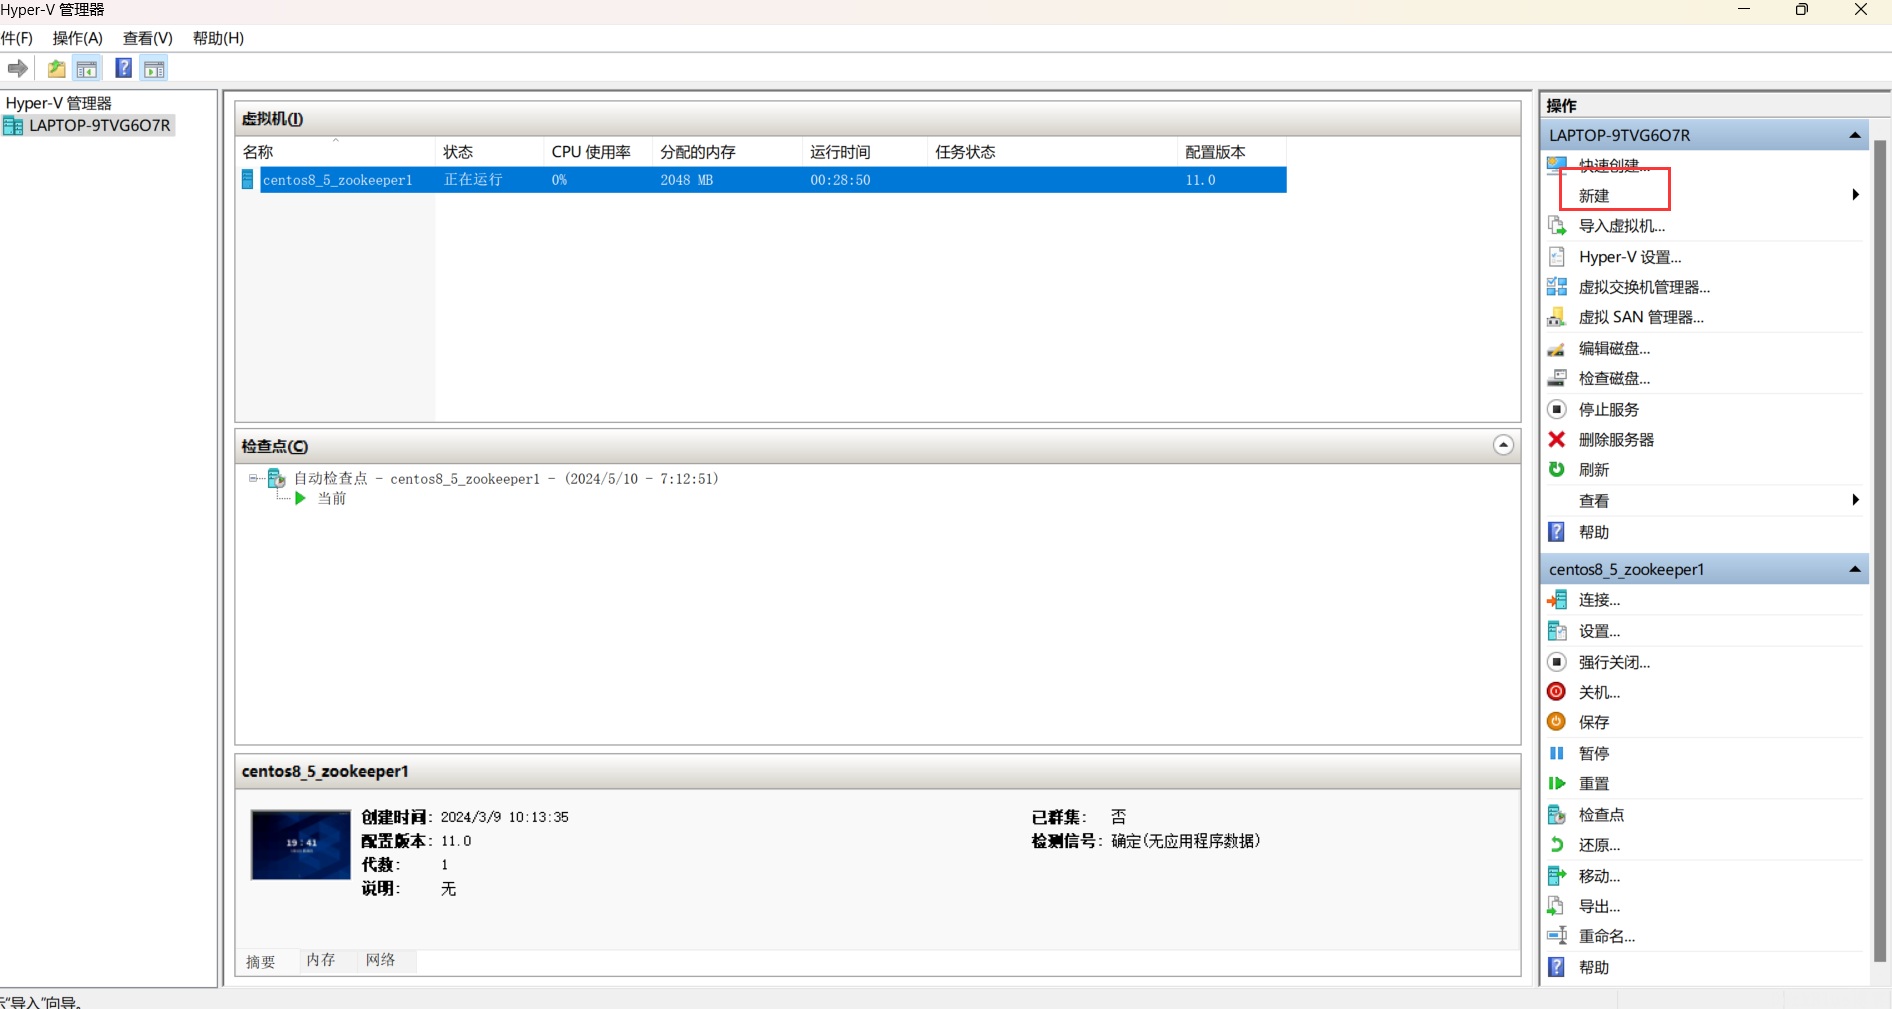Click the up-folder toolbar icon
Viewport: 1892px width, 1009px height.
click(57, 68)
